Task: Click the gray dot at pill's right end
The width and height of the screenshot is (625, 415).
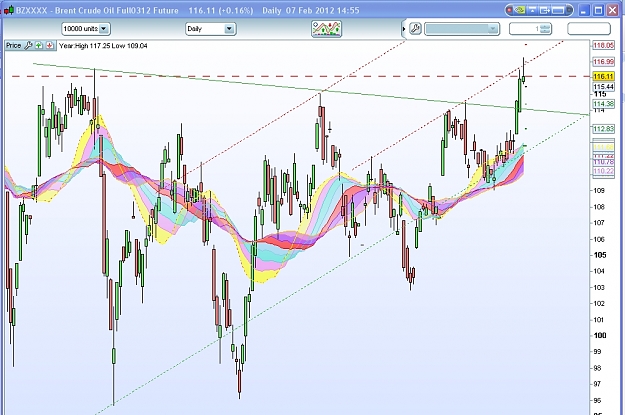Action: click(x=569, y=10)
